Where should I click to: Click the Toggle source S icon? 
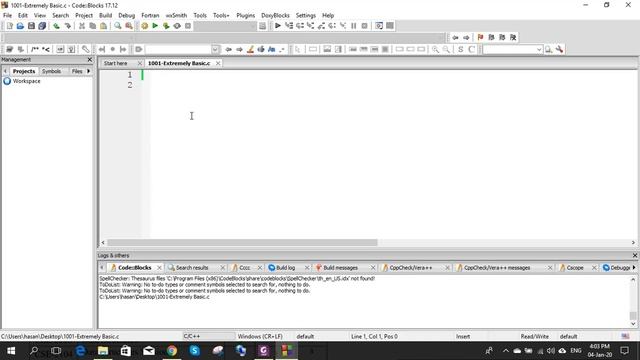click(x=460, y=49)
